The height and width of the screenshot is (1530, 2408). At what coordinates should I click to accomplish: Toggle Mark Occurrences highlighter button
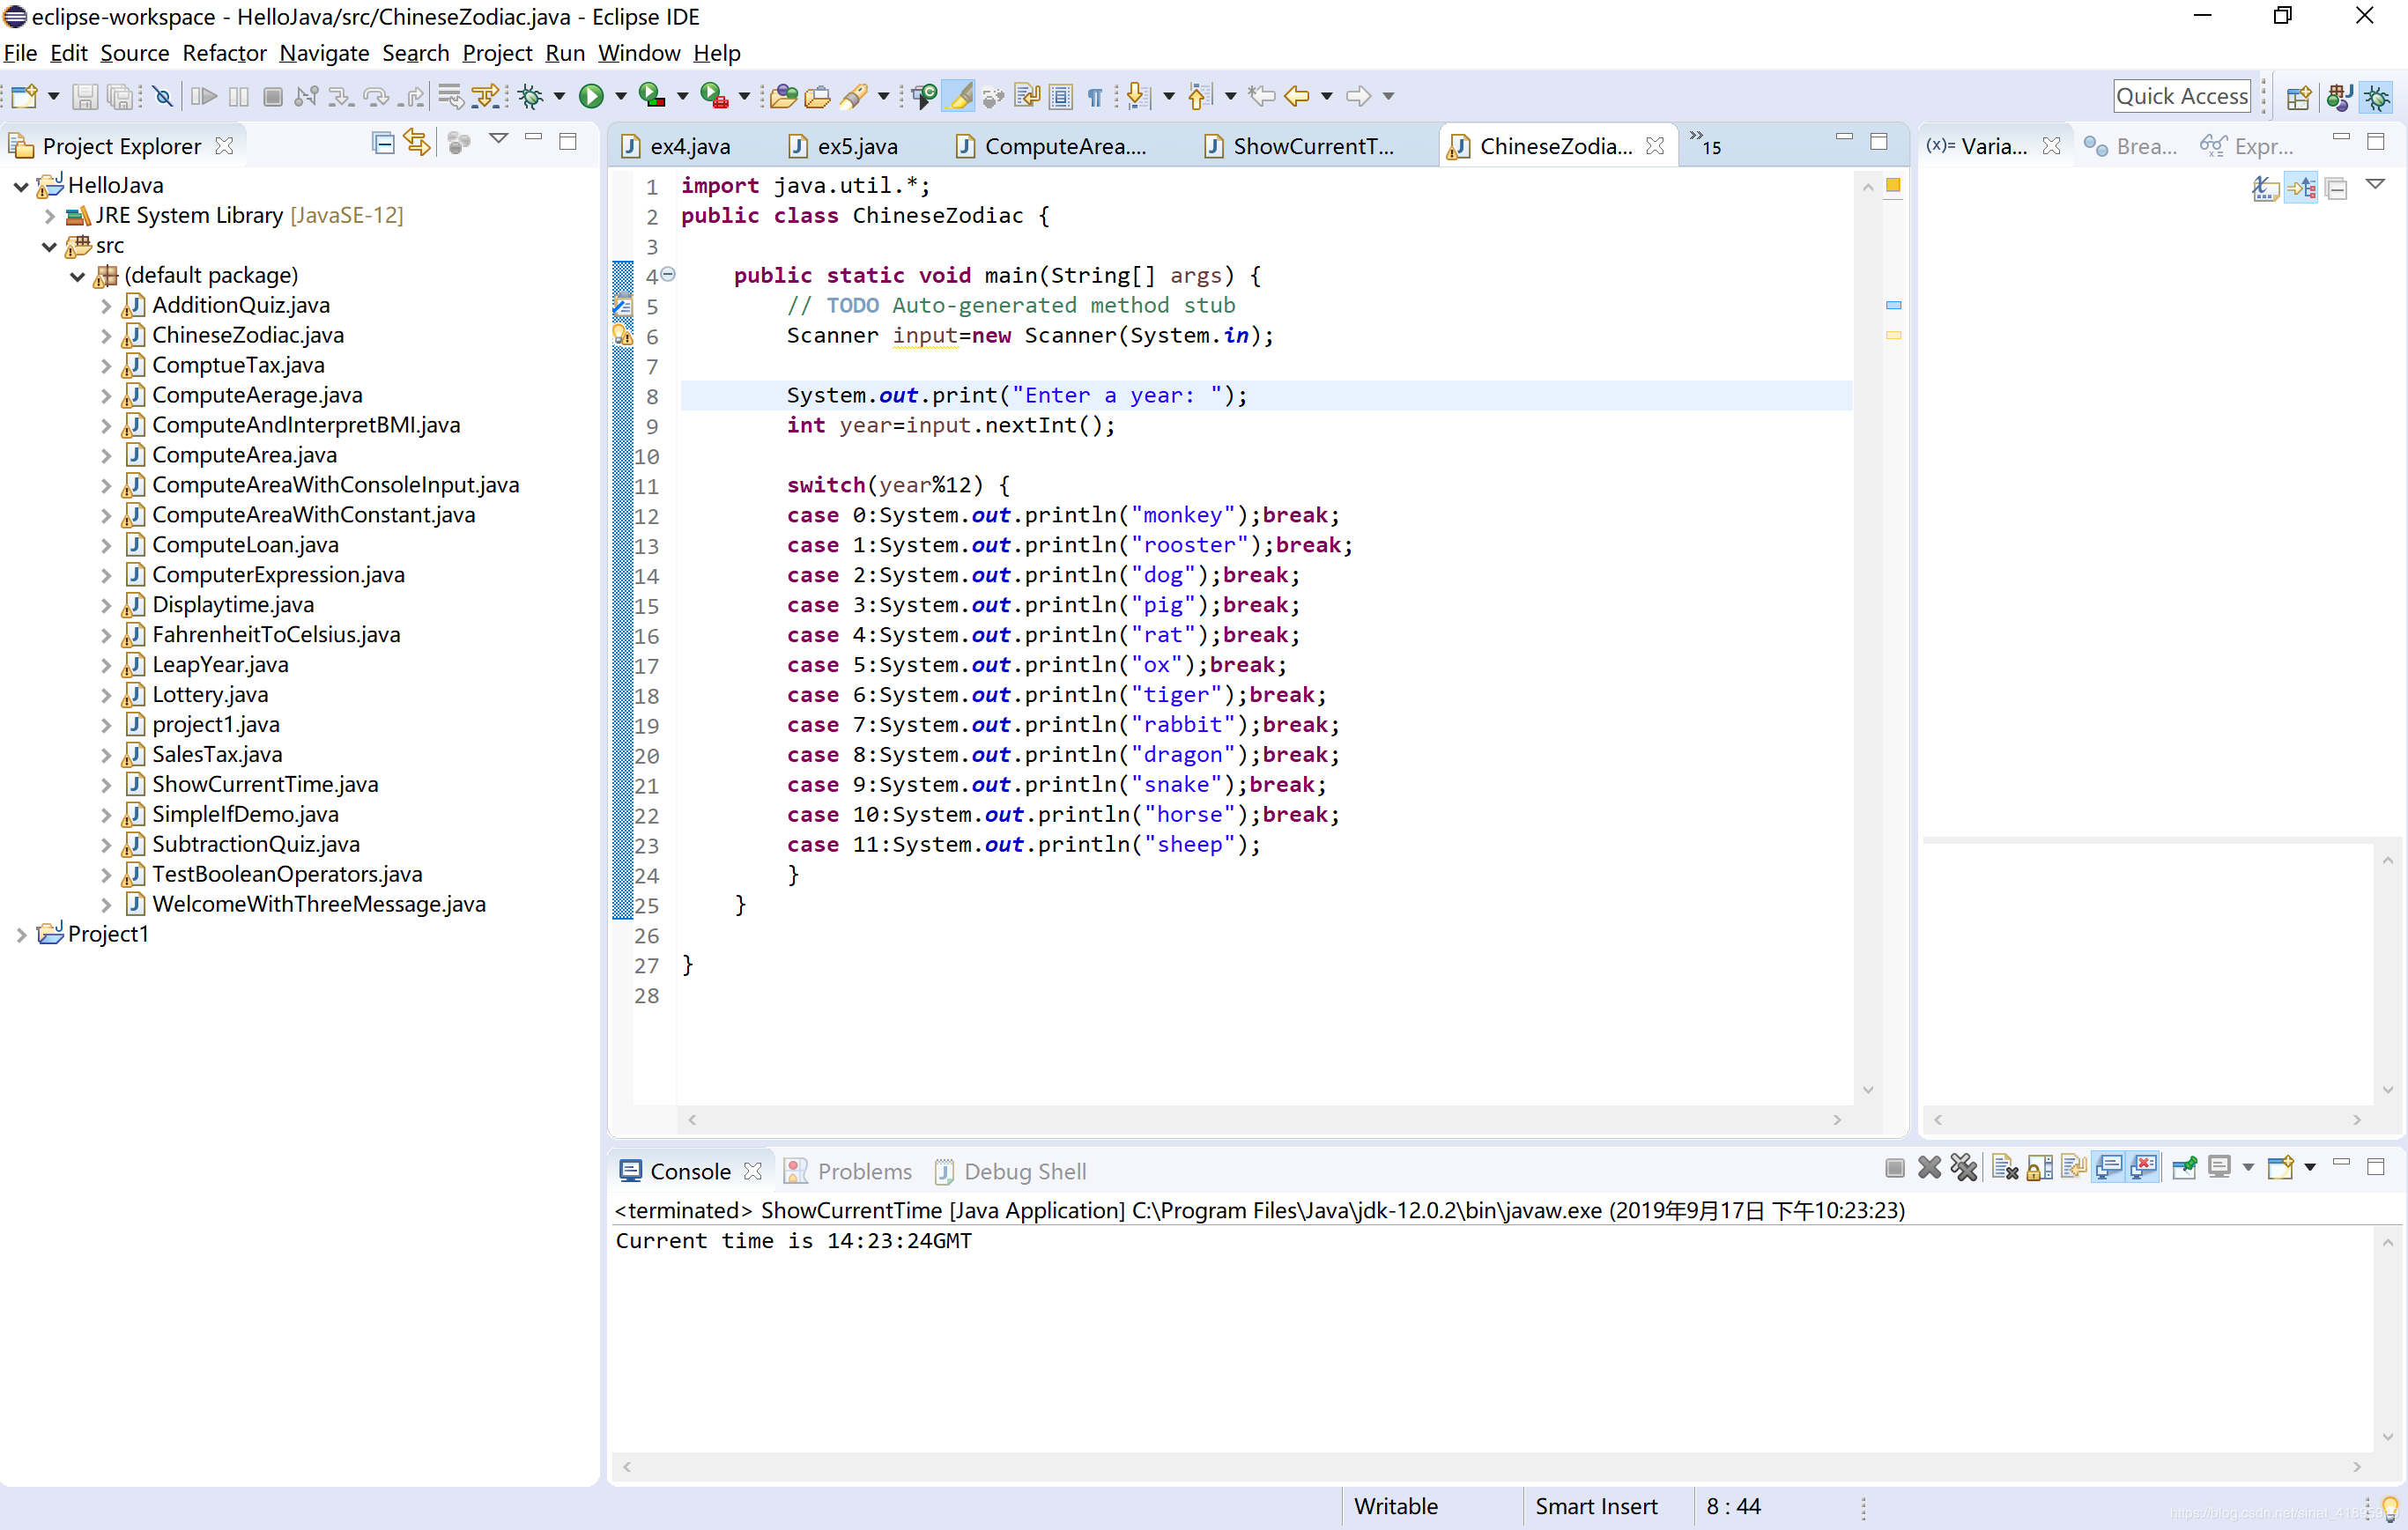[960, 96]
